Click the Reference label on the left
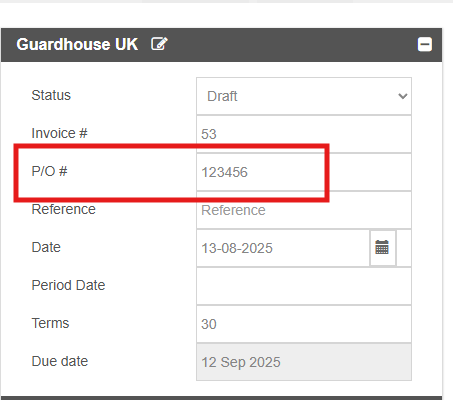This screenshot has height=400, width=453. pos(63,209)
